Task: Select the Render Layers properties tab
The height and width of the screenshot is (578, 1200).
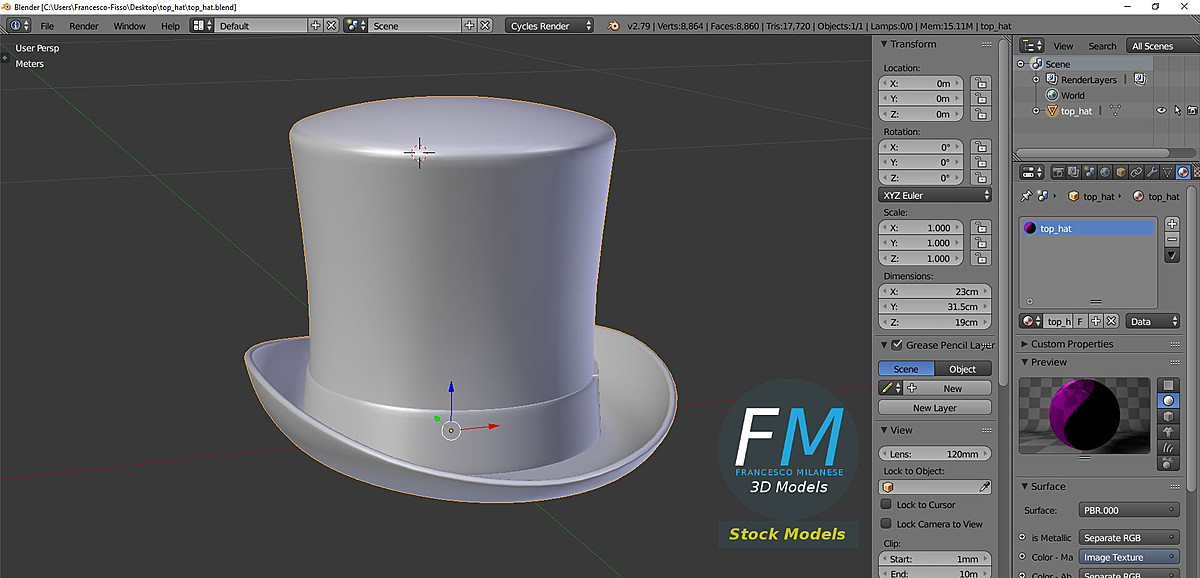Action: [x=1072, y=171]
